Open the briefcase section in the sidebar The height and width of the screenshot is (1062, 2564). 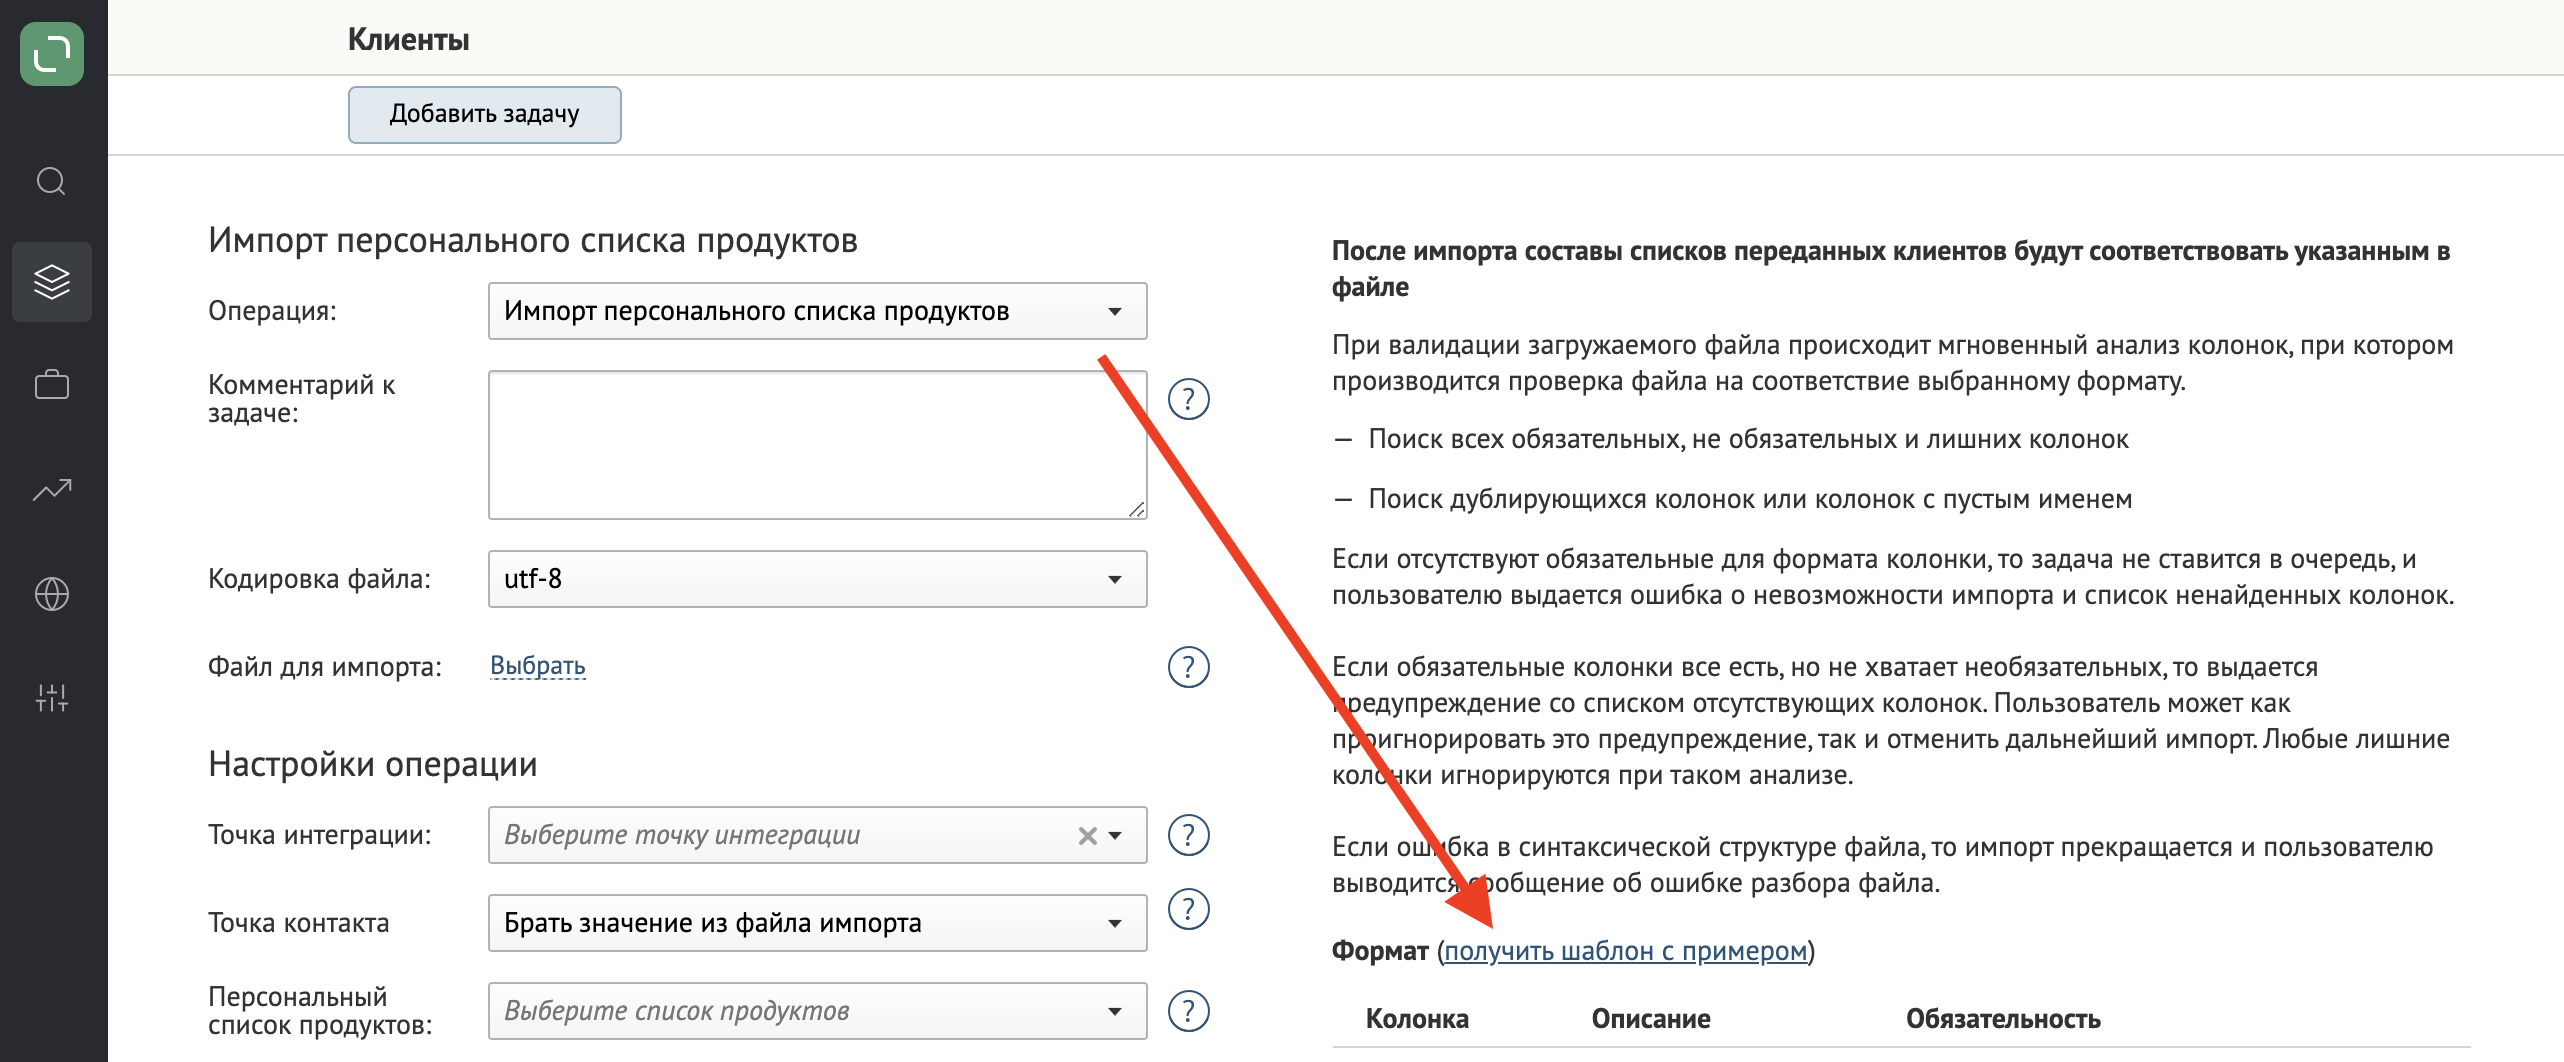[52, 385]
